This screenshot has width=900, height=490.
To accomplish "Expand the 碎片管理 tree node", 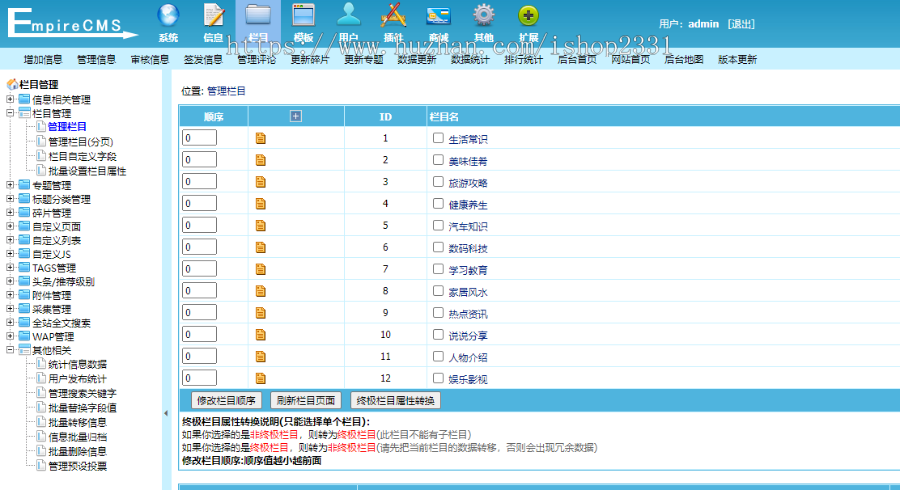I will tap(10, 212).
